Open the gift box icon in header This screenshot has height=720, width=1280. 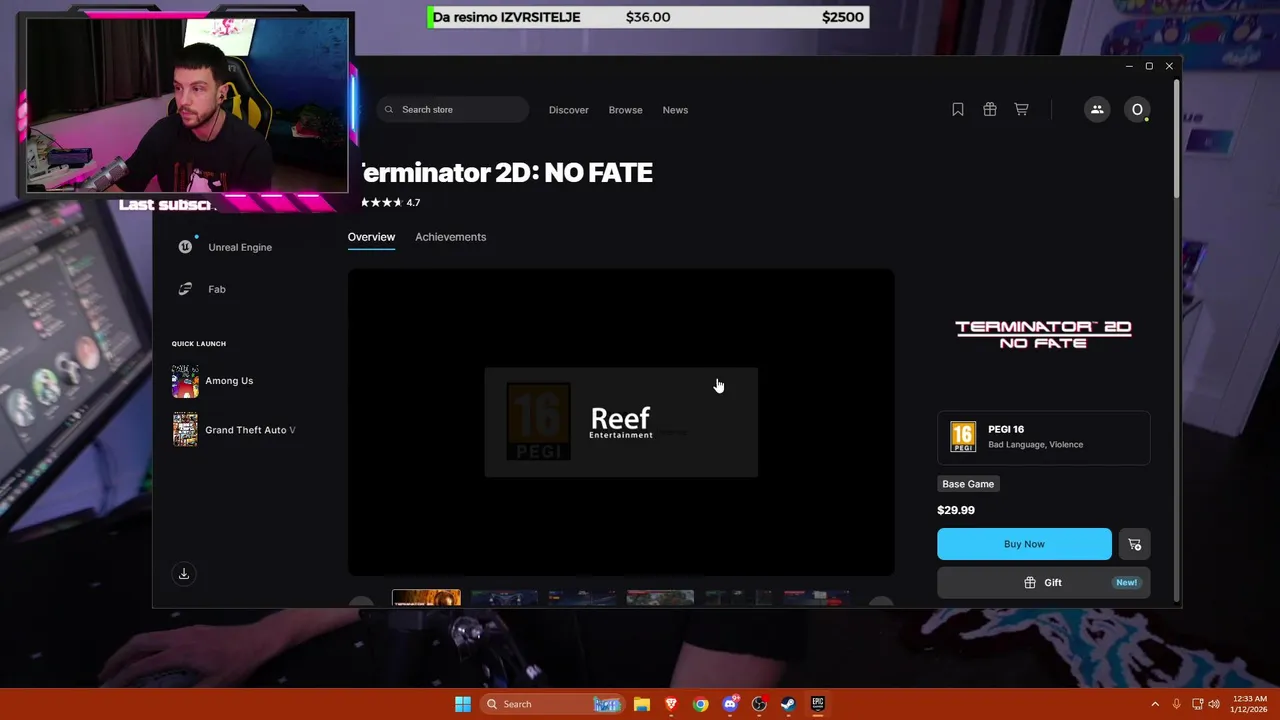click(x=990, y=110)
